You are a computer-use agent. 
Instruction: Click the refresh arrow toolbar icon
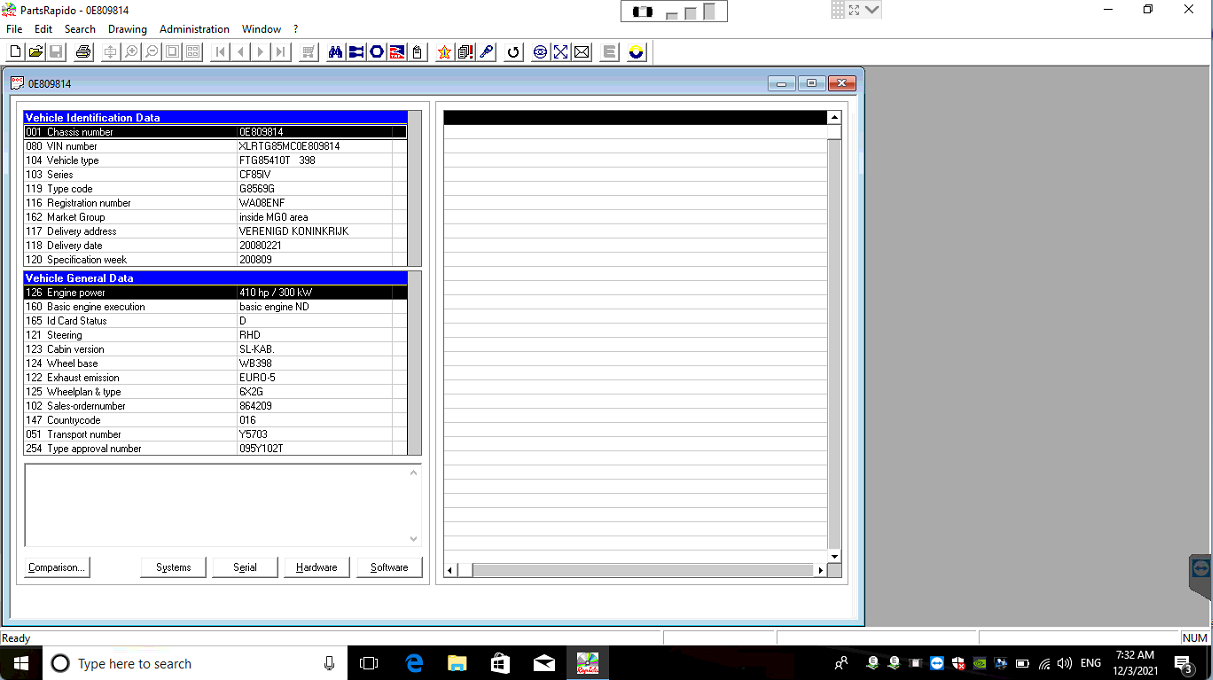[x=514, y=52]
